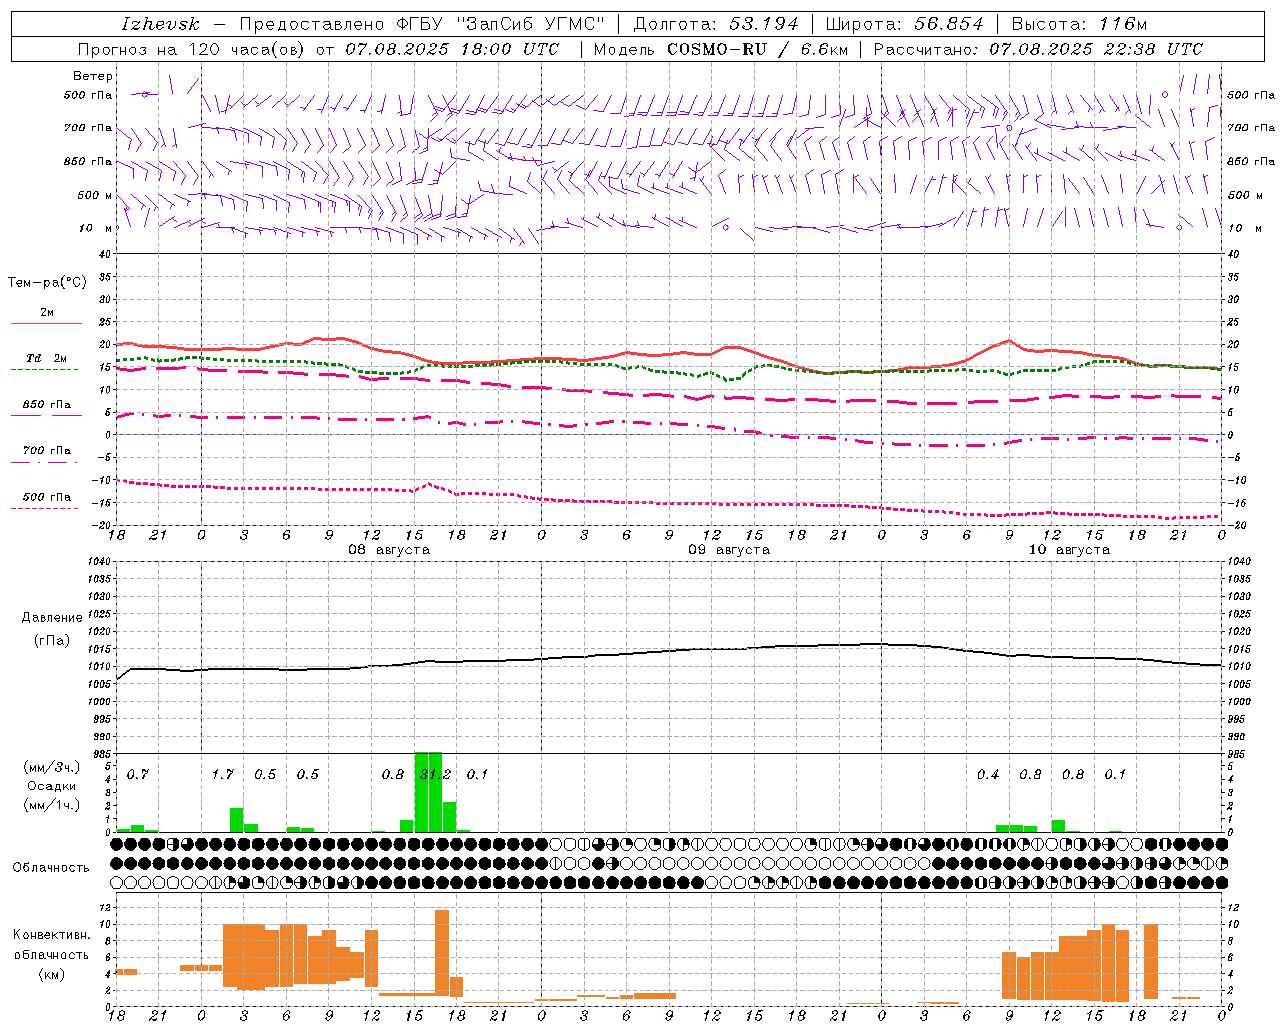
Task: Click the 09 августа date label
Action: click(729, 550)
